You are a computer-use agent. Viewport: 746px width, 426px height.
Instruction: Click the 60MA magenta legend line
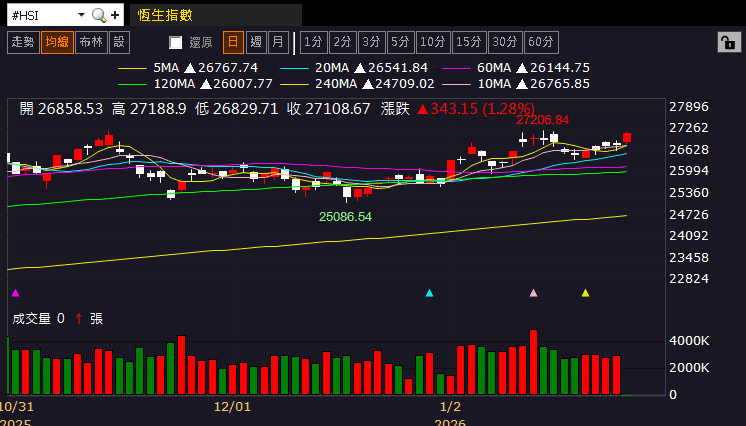[x=456, y=69]
